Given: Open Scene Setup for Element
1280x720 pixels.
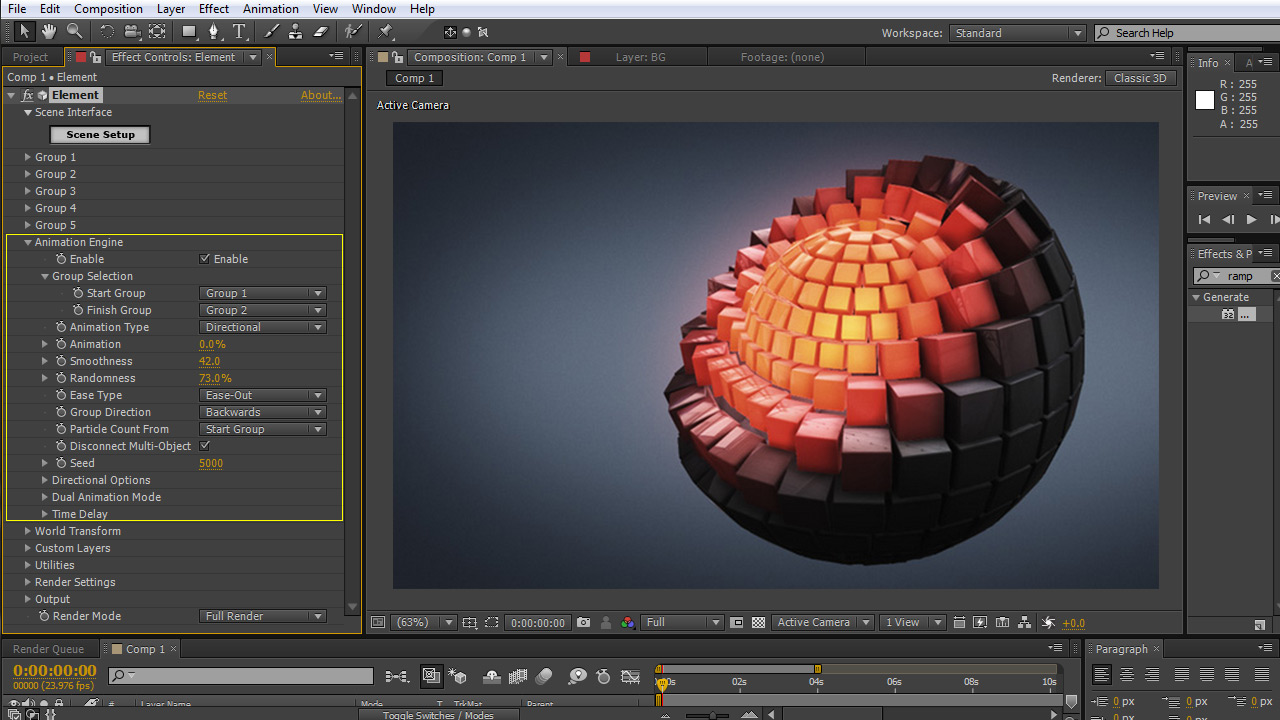Looking at the screenshot, I should click(x=99, y=134).
